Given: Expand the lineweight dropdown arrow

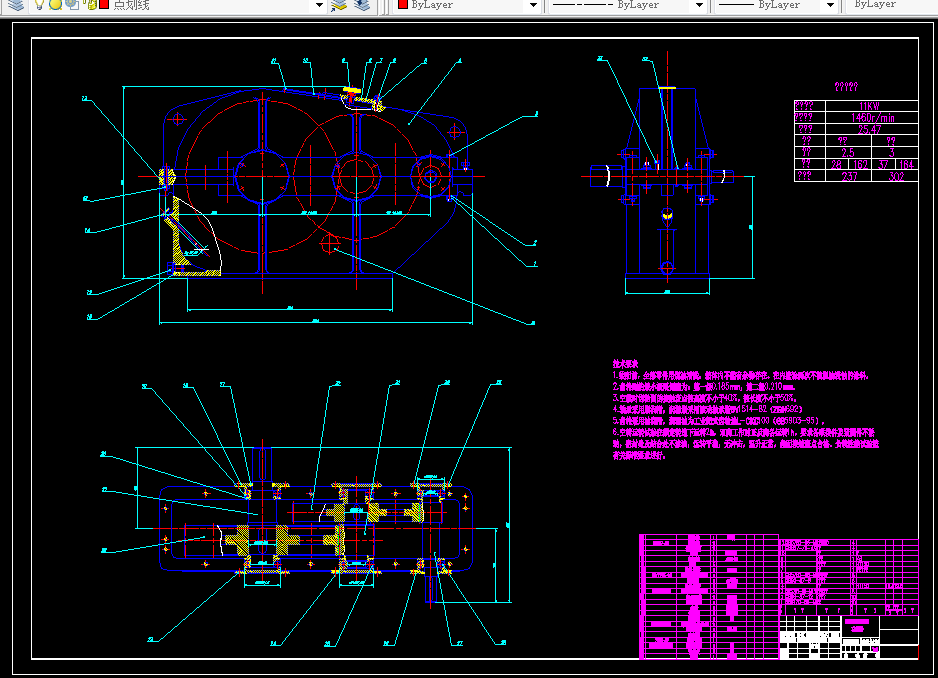Looking at the screenshot, I should click(830, 5).
